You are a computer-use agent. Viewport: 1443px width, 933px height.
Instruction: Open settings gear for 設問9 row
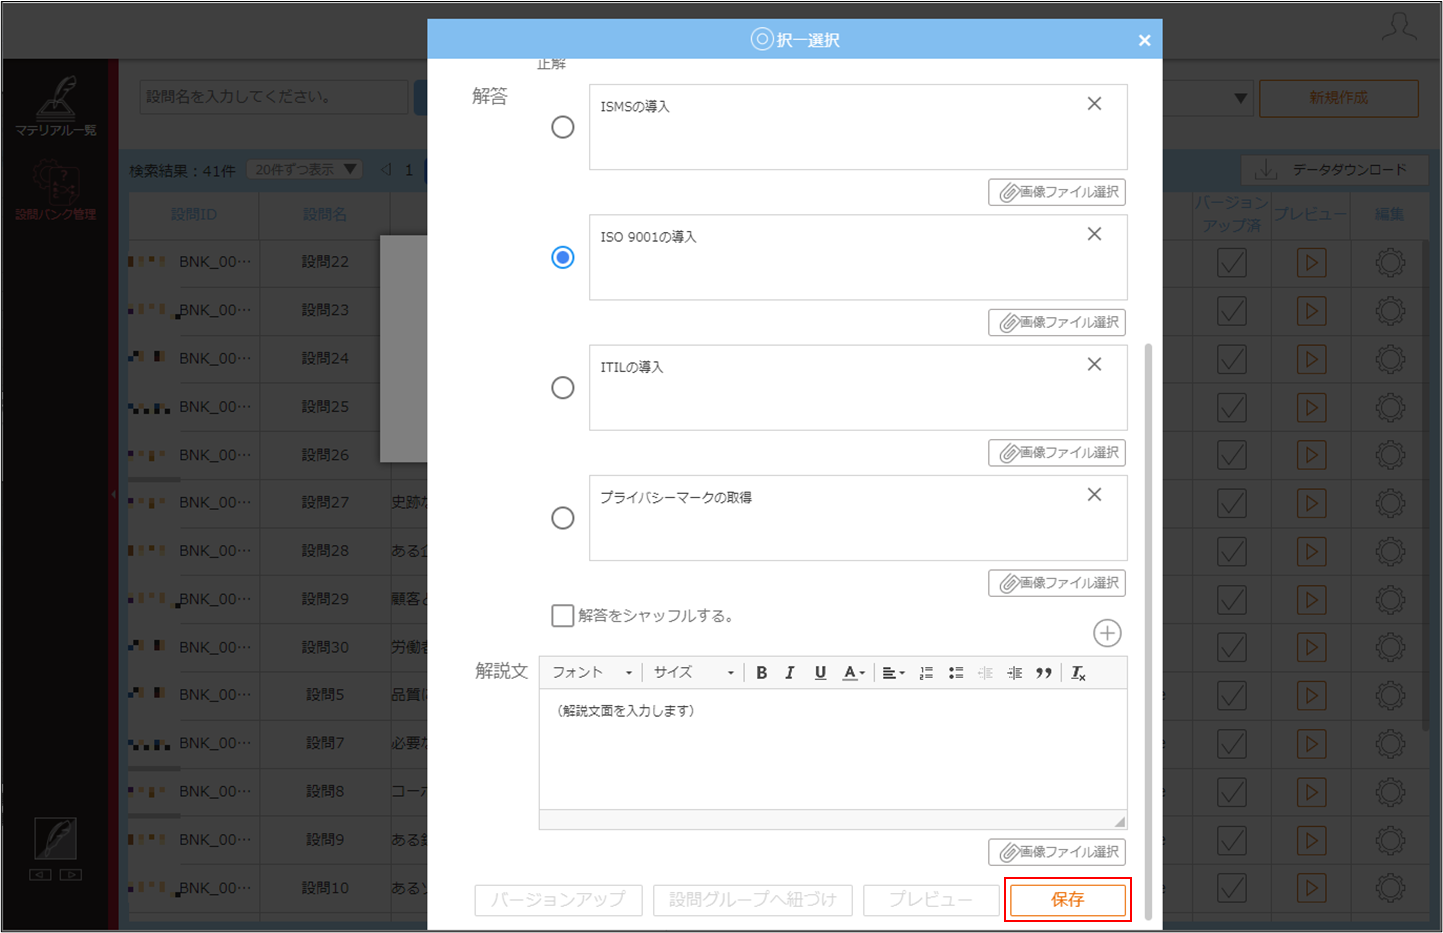click(x=1390, y=840)
